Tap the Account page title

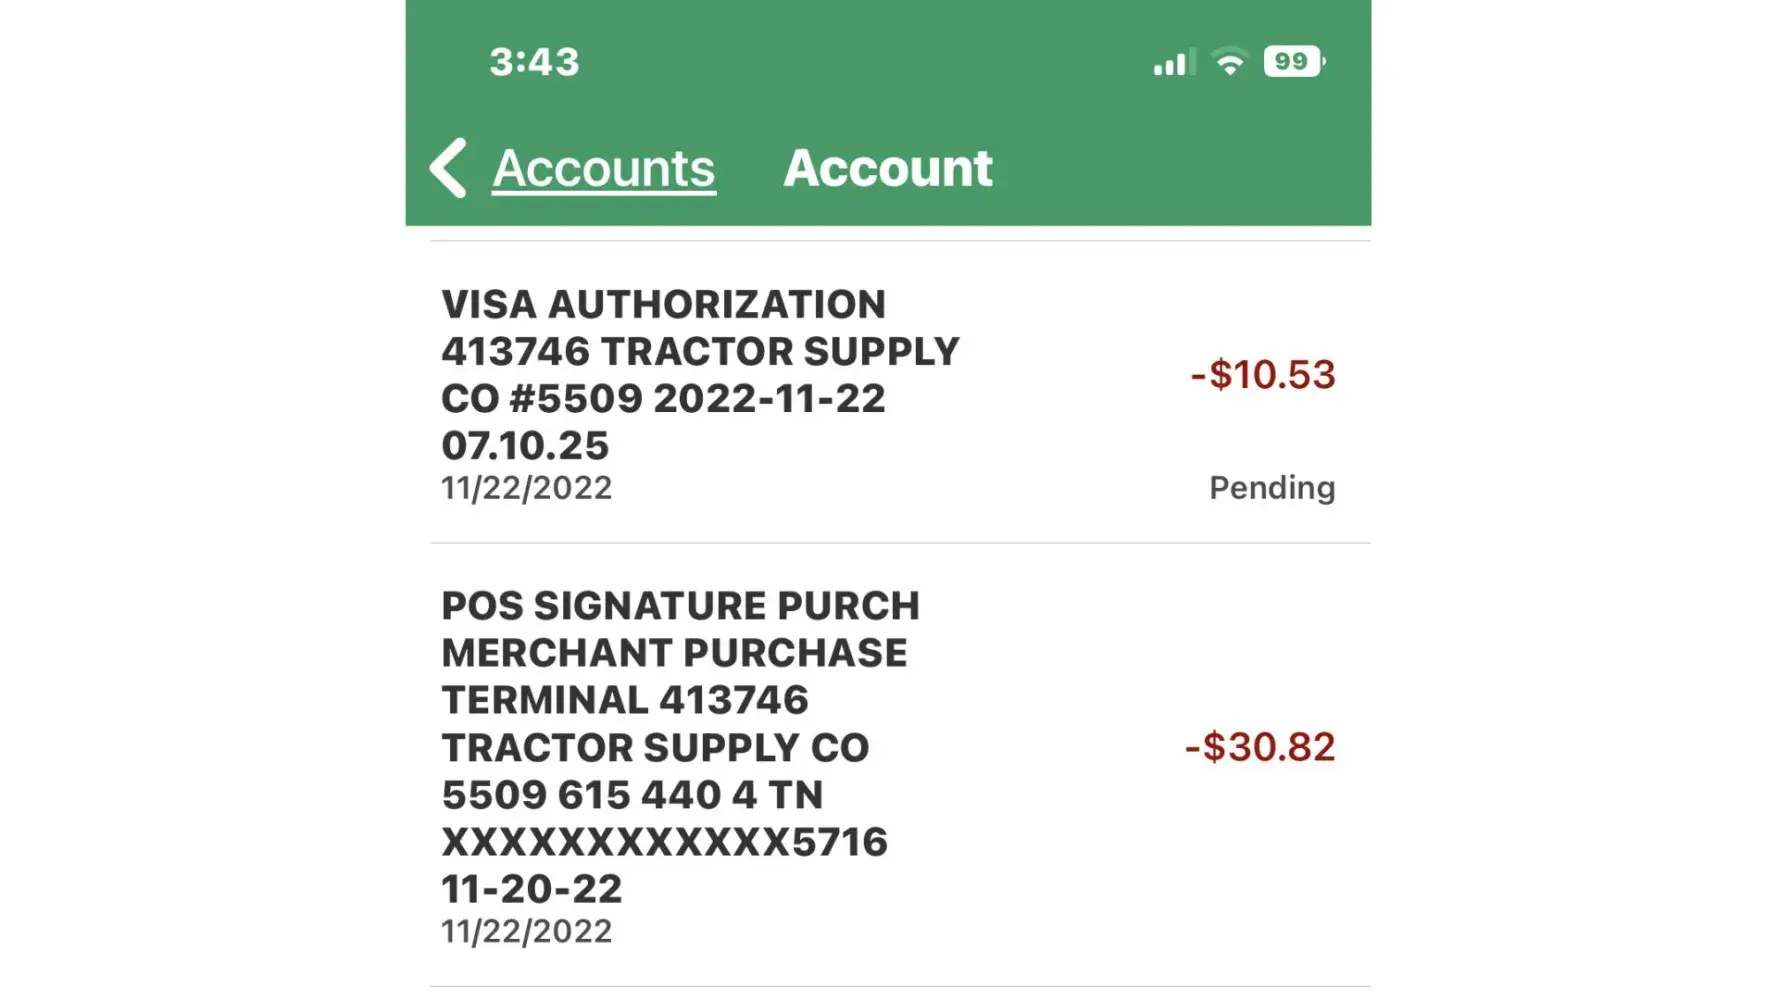pyautogui.click(x=888, y=168)
